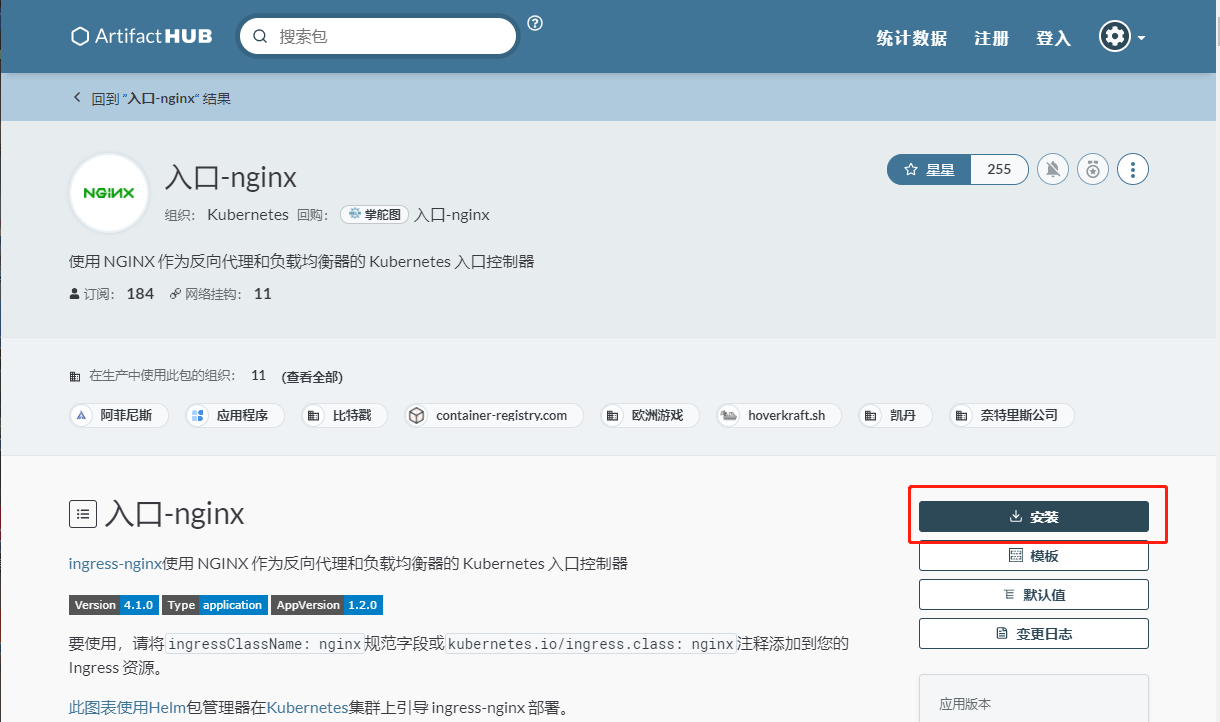Click the 安装 install button
Viewport: 1220px width, 722px height.
click(1034, 517)
